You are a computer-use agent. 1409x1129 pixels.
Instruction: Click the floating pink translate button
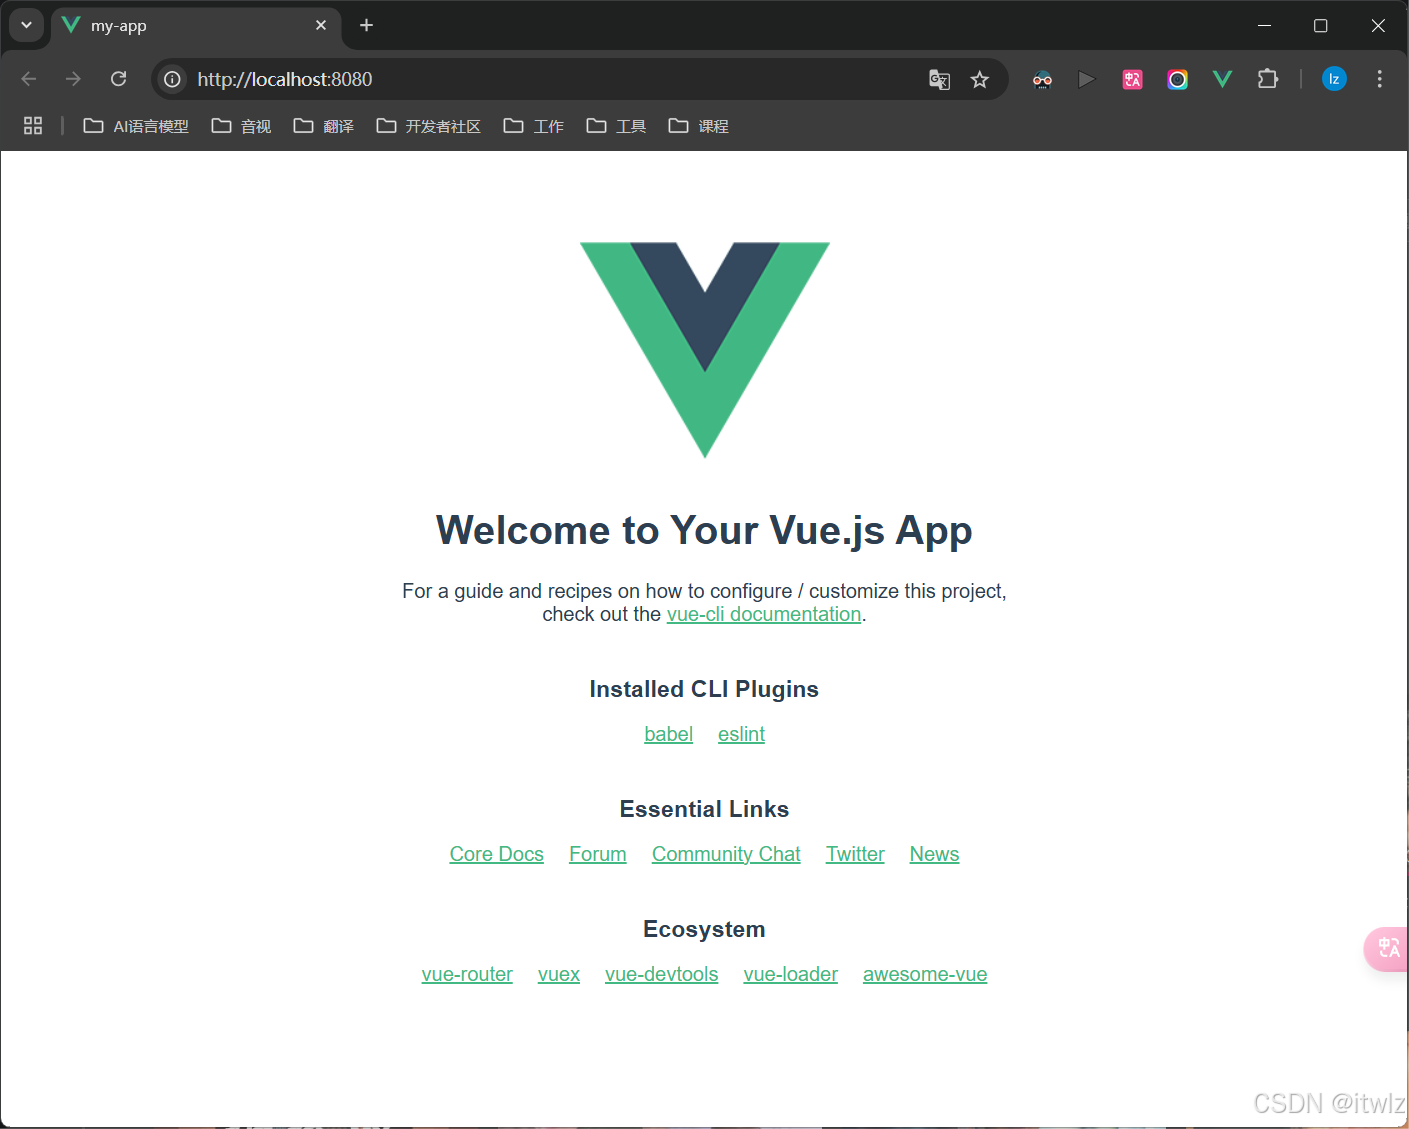(x=1387, y=948)
